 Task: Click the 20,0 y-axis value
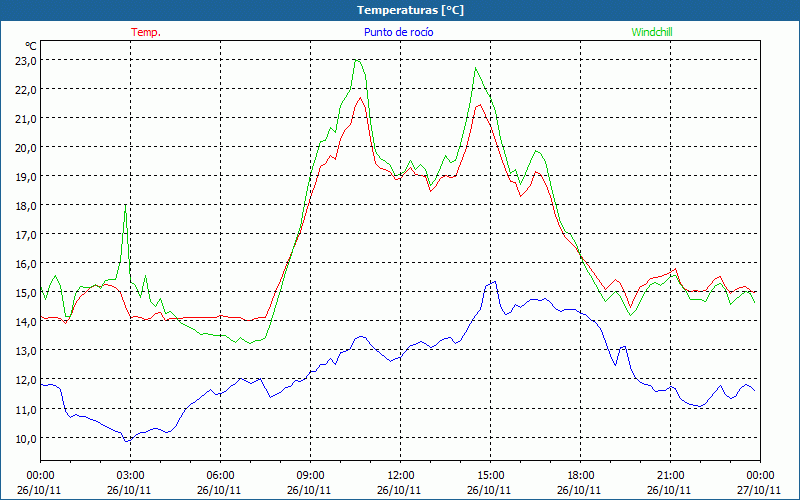click(x=26, y=147)
